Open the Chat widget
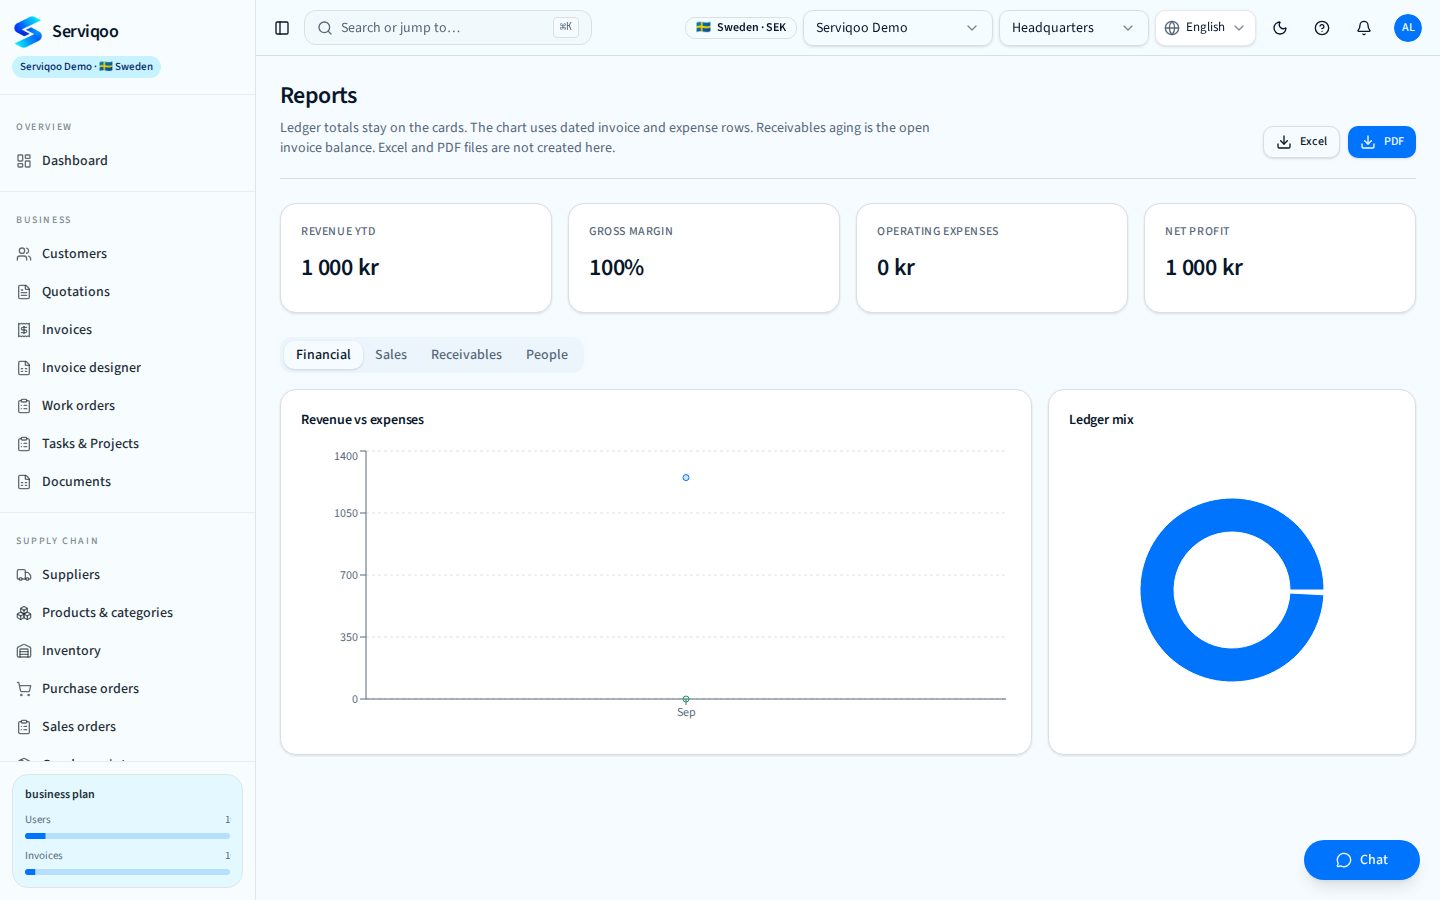The image size is (1440, 900). 1362,860
